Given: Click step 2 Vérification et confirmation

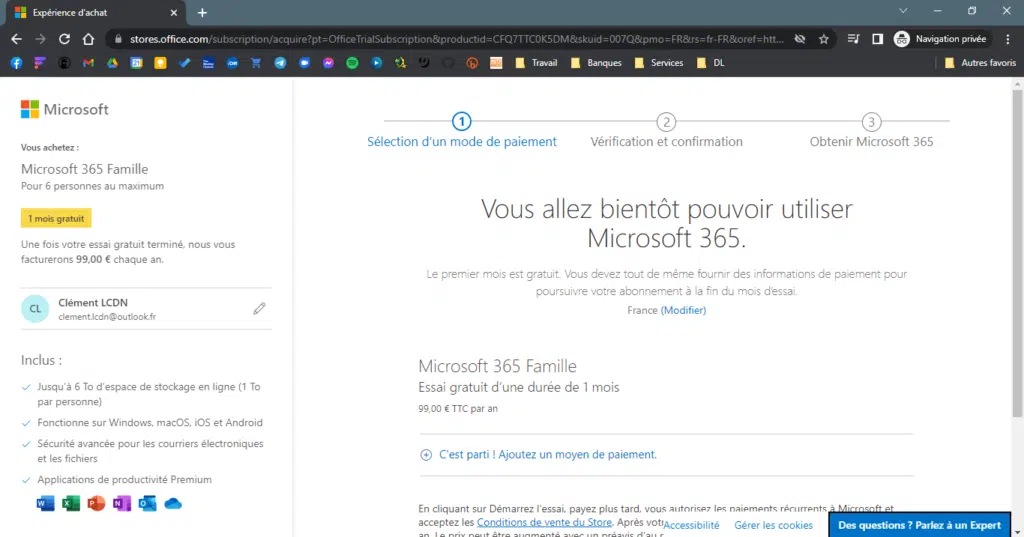Looking at the screenshot, I should [666, 131].
